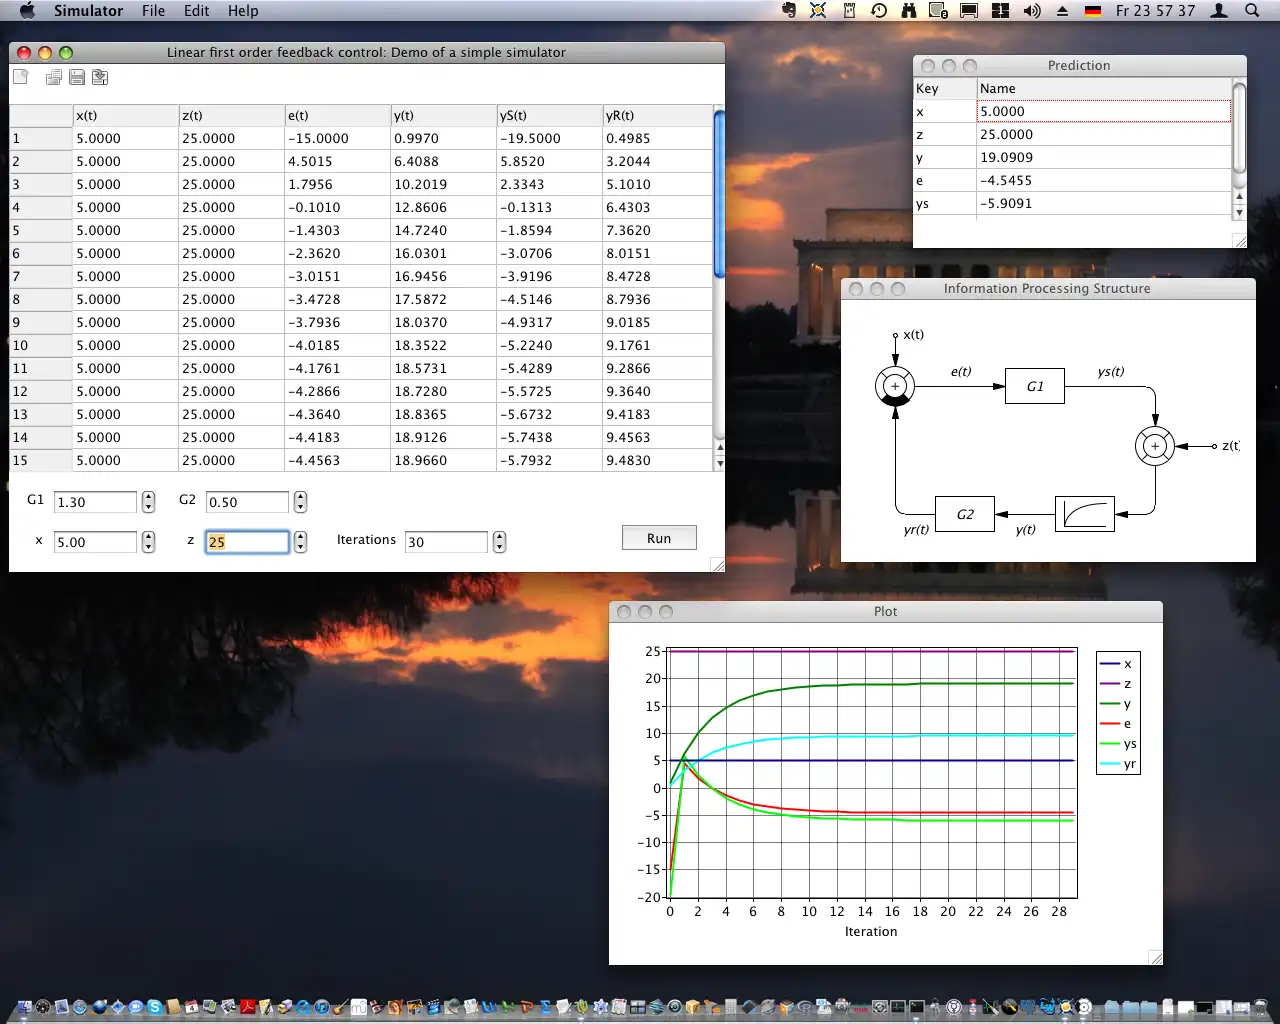Click the stacked documents toolbar icon

click(54, 77)
